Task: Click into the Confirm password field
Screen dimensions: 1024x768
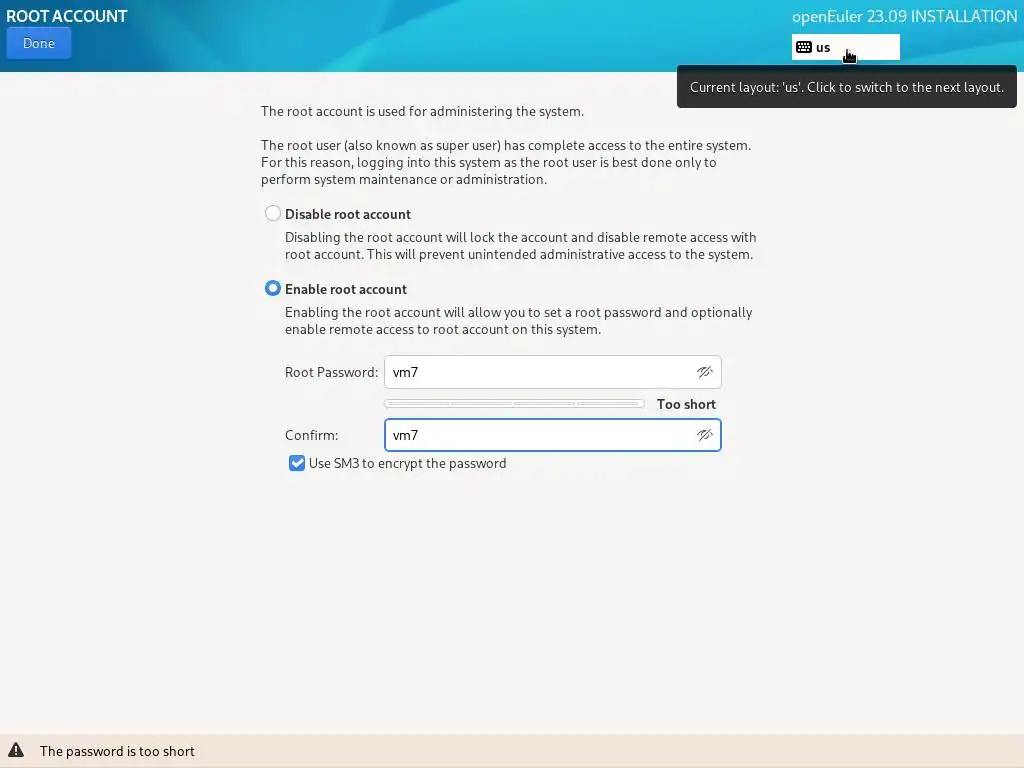Action: coord(552,435)
